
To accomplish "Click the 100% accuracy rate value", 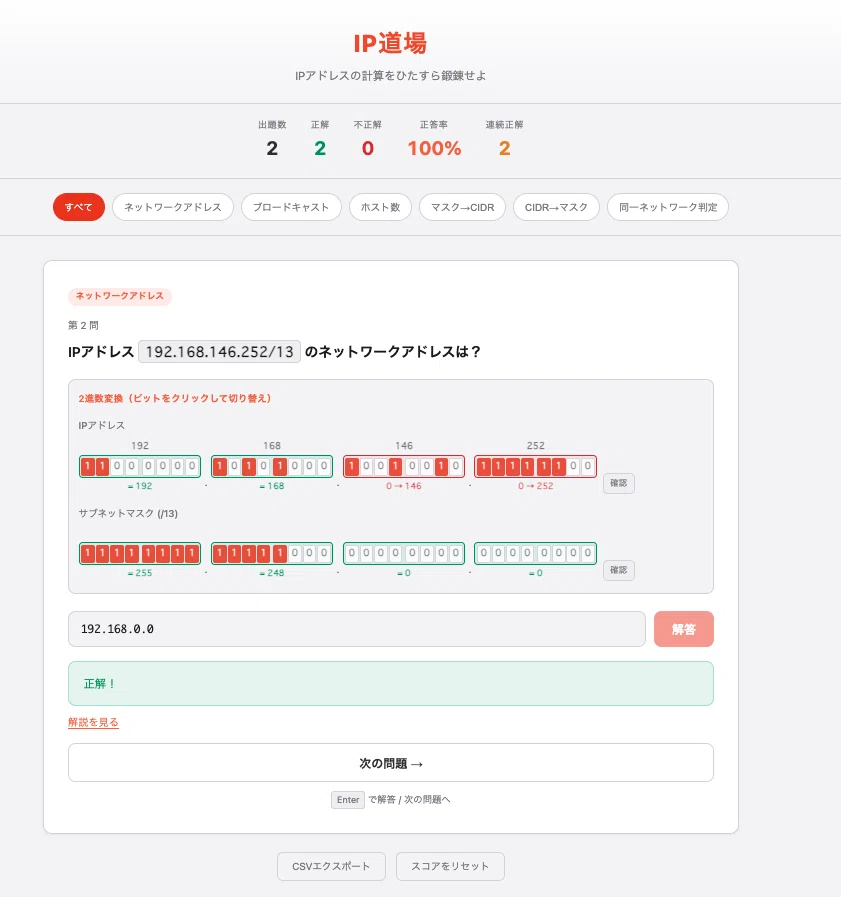I will [x=434, y=149].
